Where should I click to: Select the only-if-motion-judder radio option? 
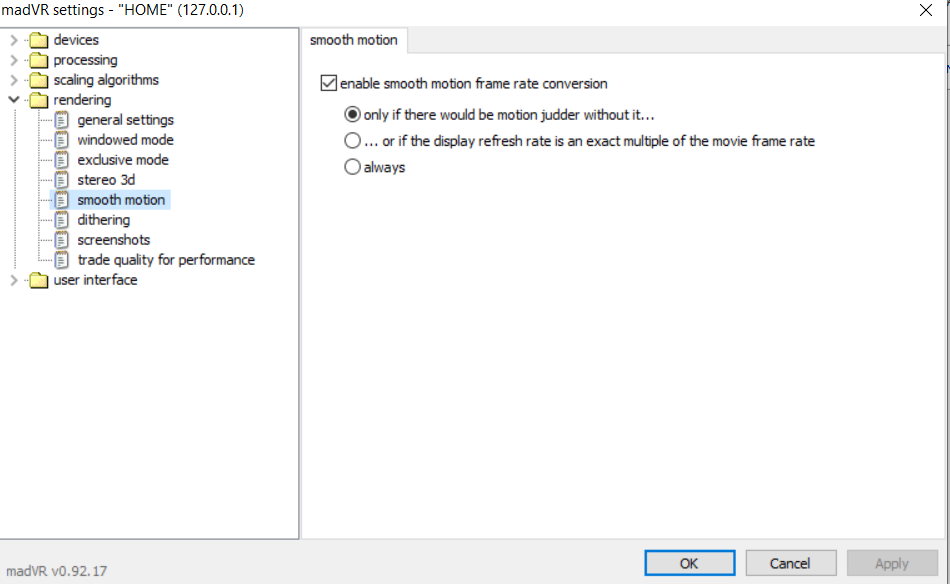click(x=352, y=115)
